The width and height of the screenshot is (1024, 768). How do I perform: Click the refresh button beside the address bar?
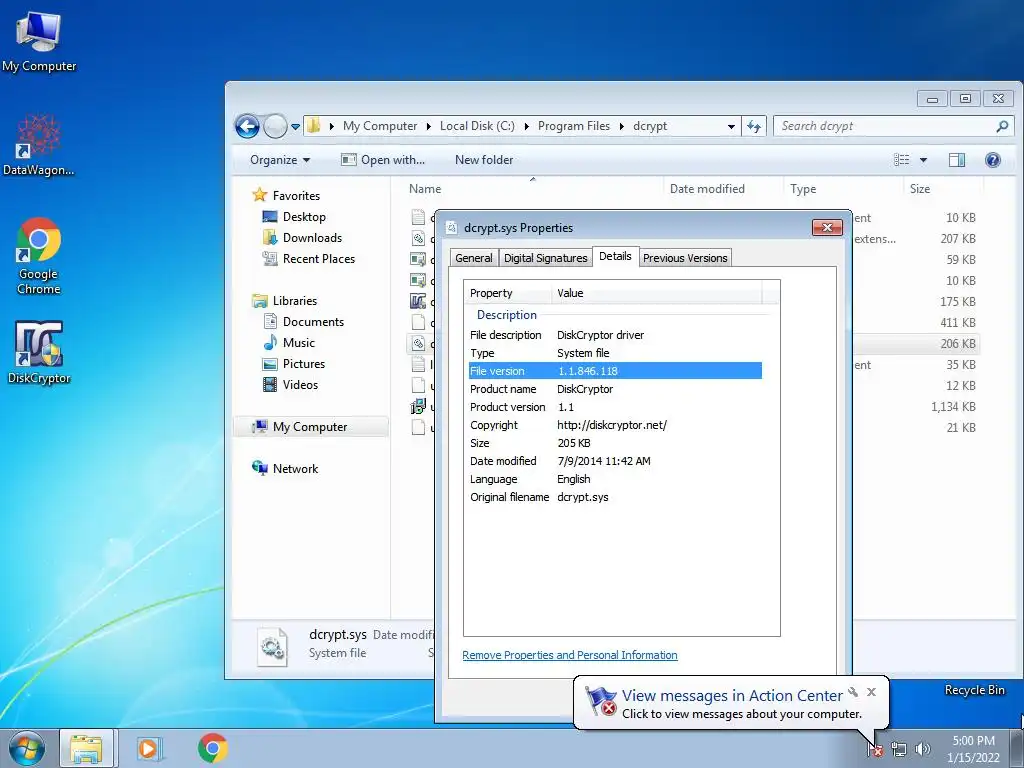pyautogui.click(x=754, y=126)
